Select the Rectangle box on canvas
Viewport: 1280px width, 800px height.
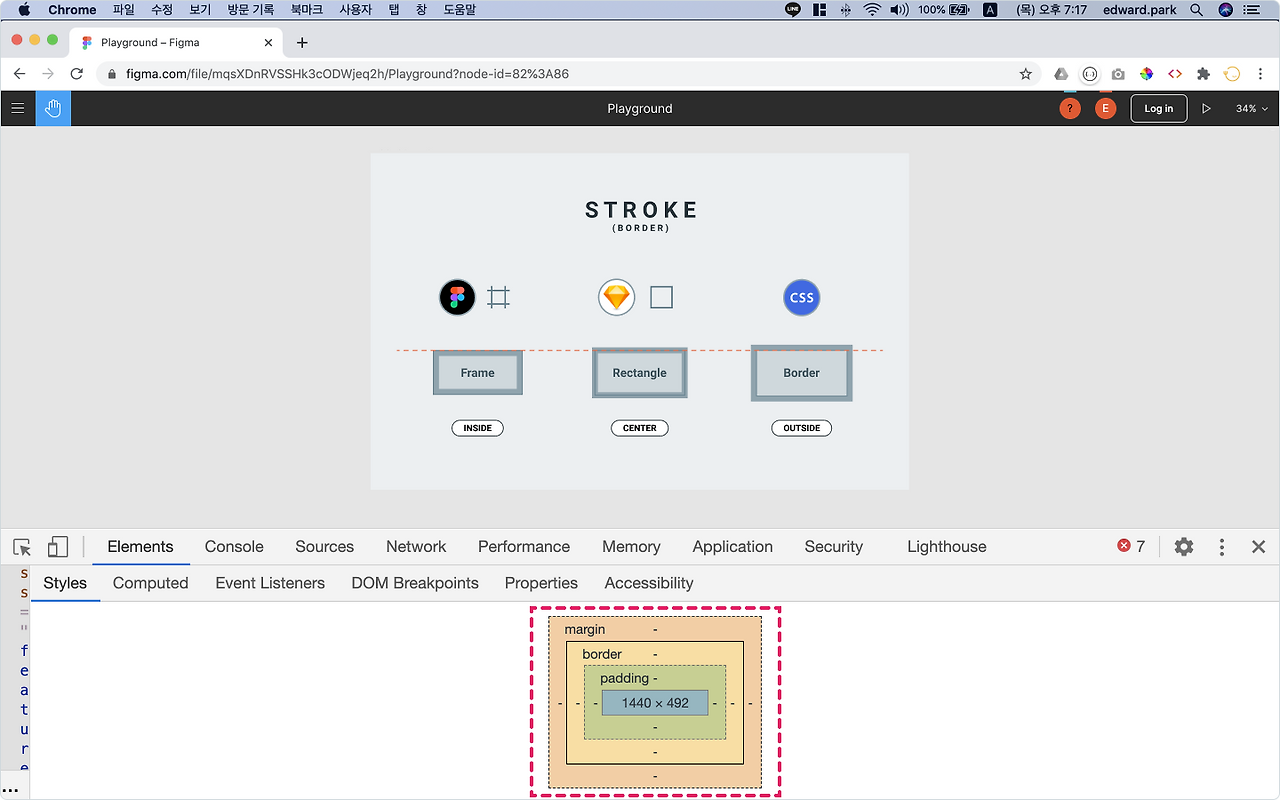[640, 373]
